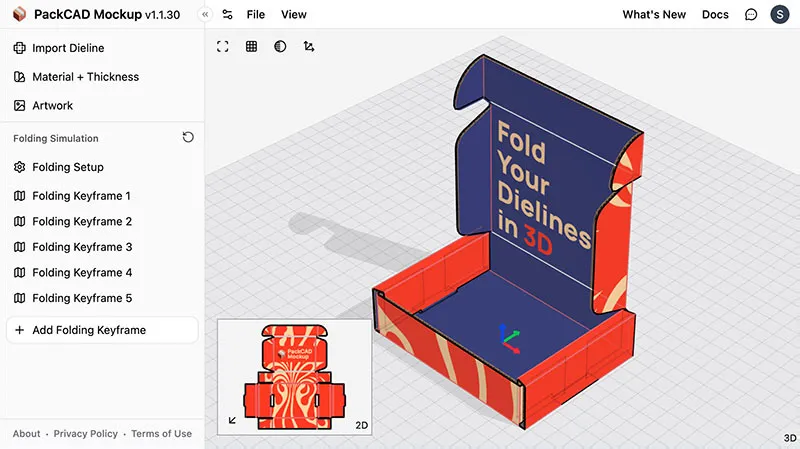Click the PackCAD box logo icon
Image resolution: width=800 pixels, height=449 pixels.
[x=19, y=14]
